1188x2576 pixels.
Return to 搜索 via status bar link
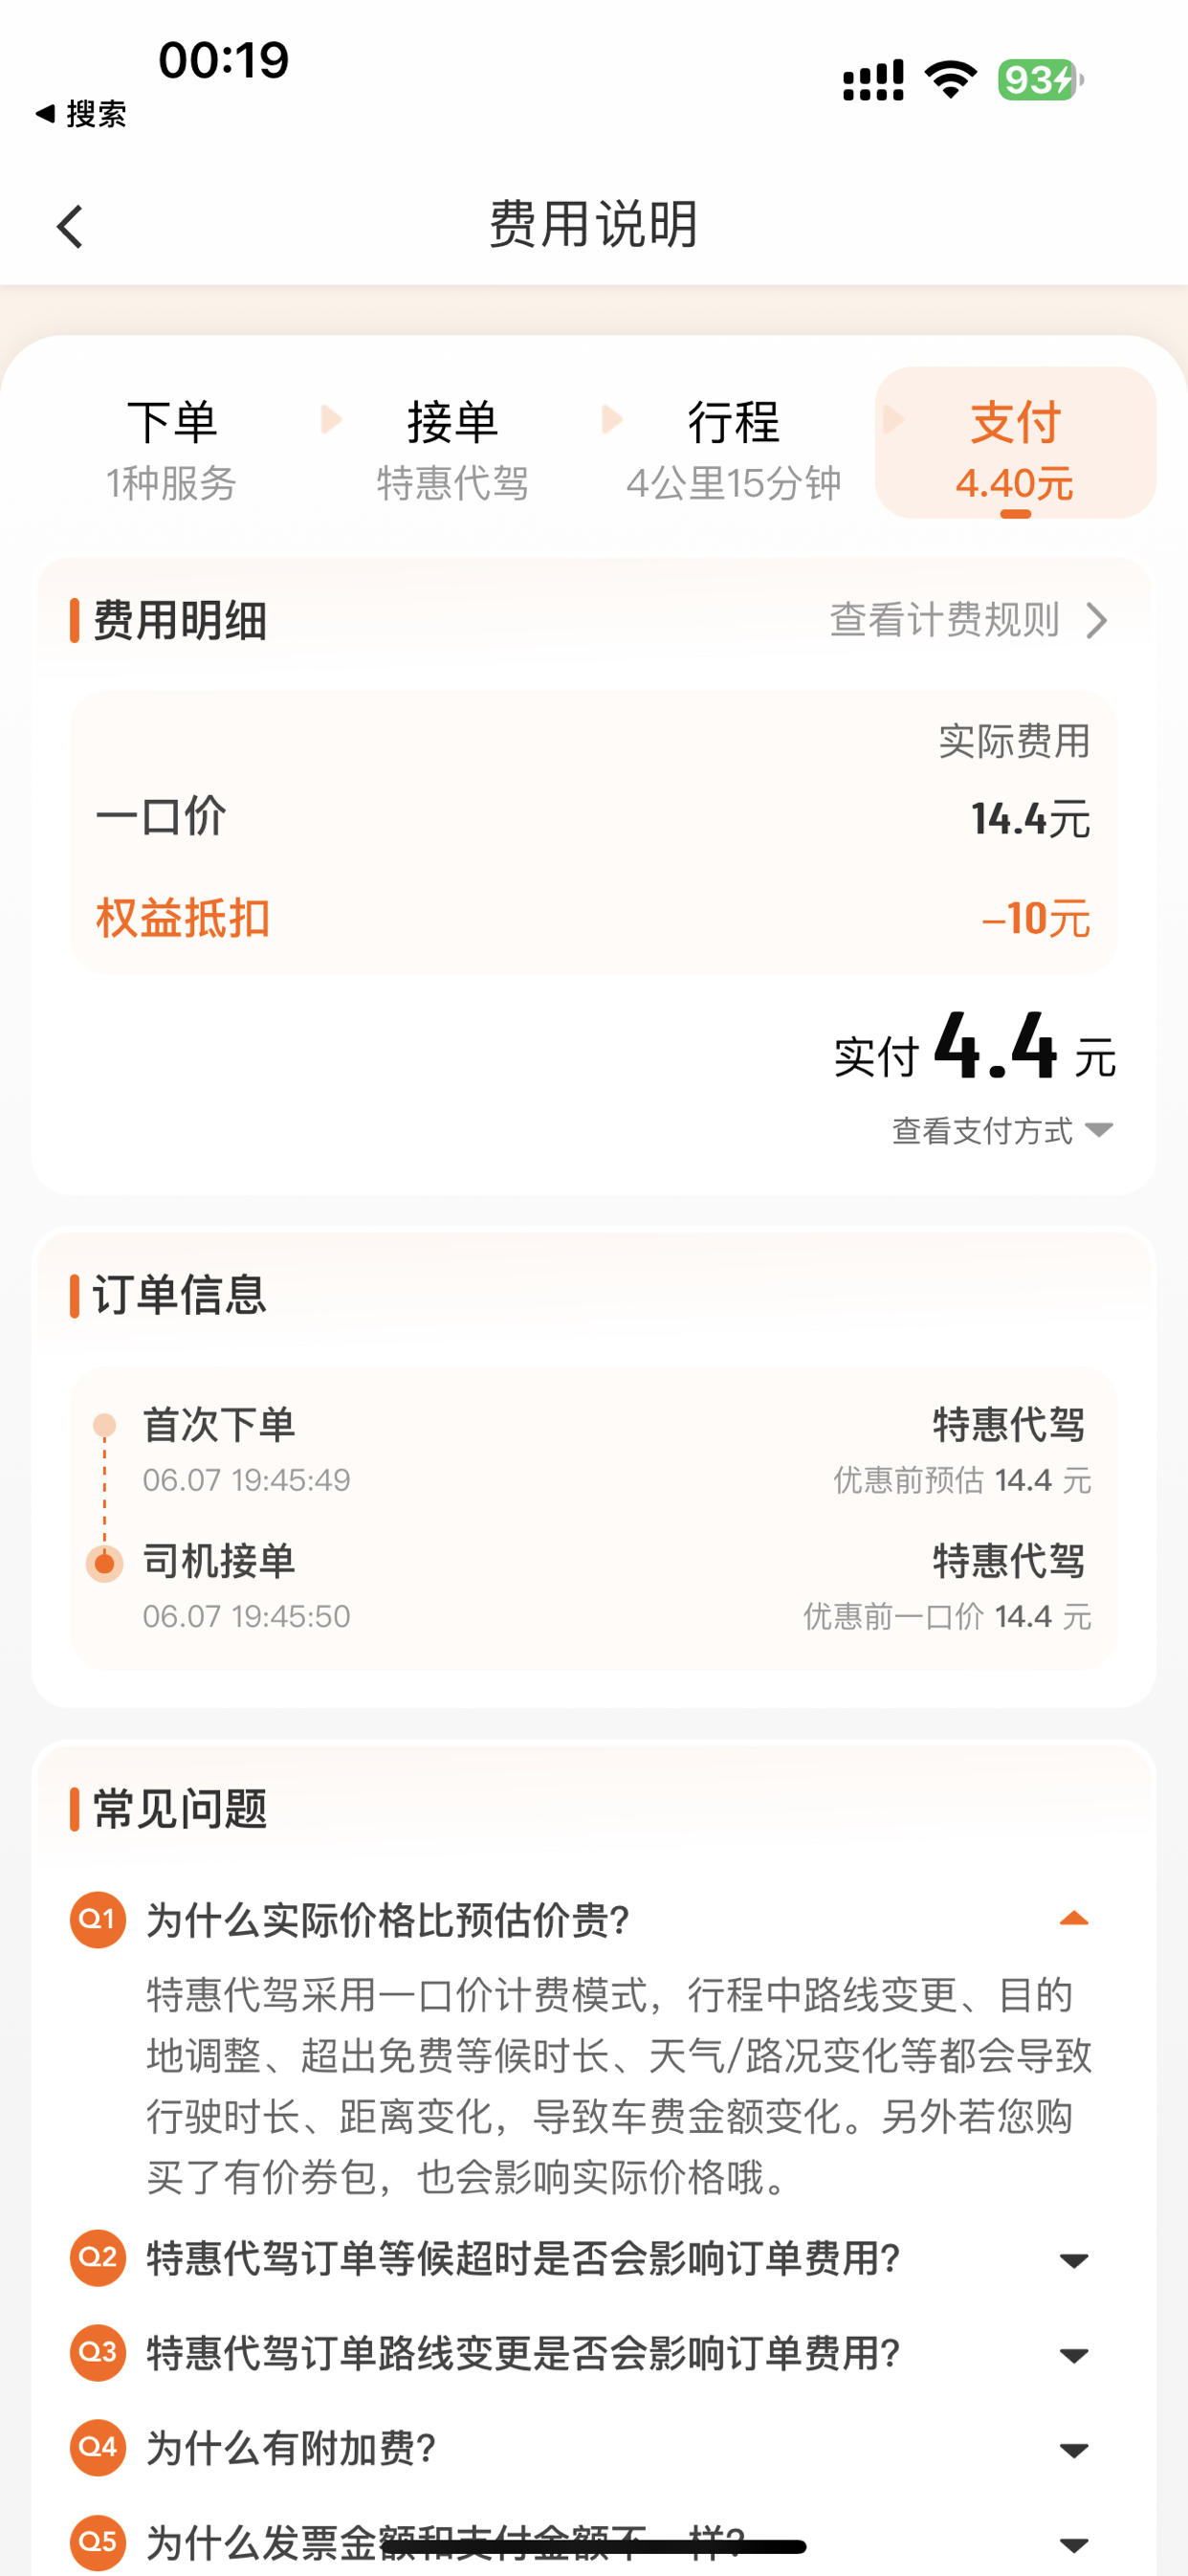tap(81, 114)
